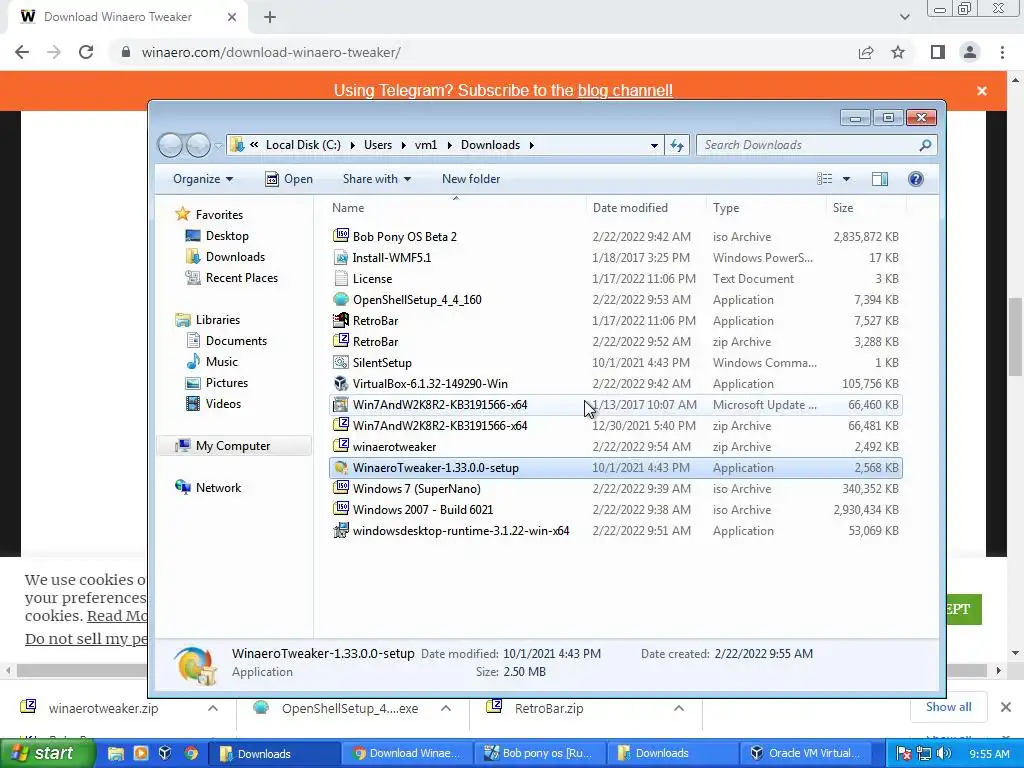Close the Download Winaero Tweaker tab

tap(232, 17)
